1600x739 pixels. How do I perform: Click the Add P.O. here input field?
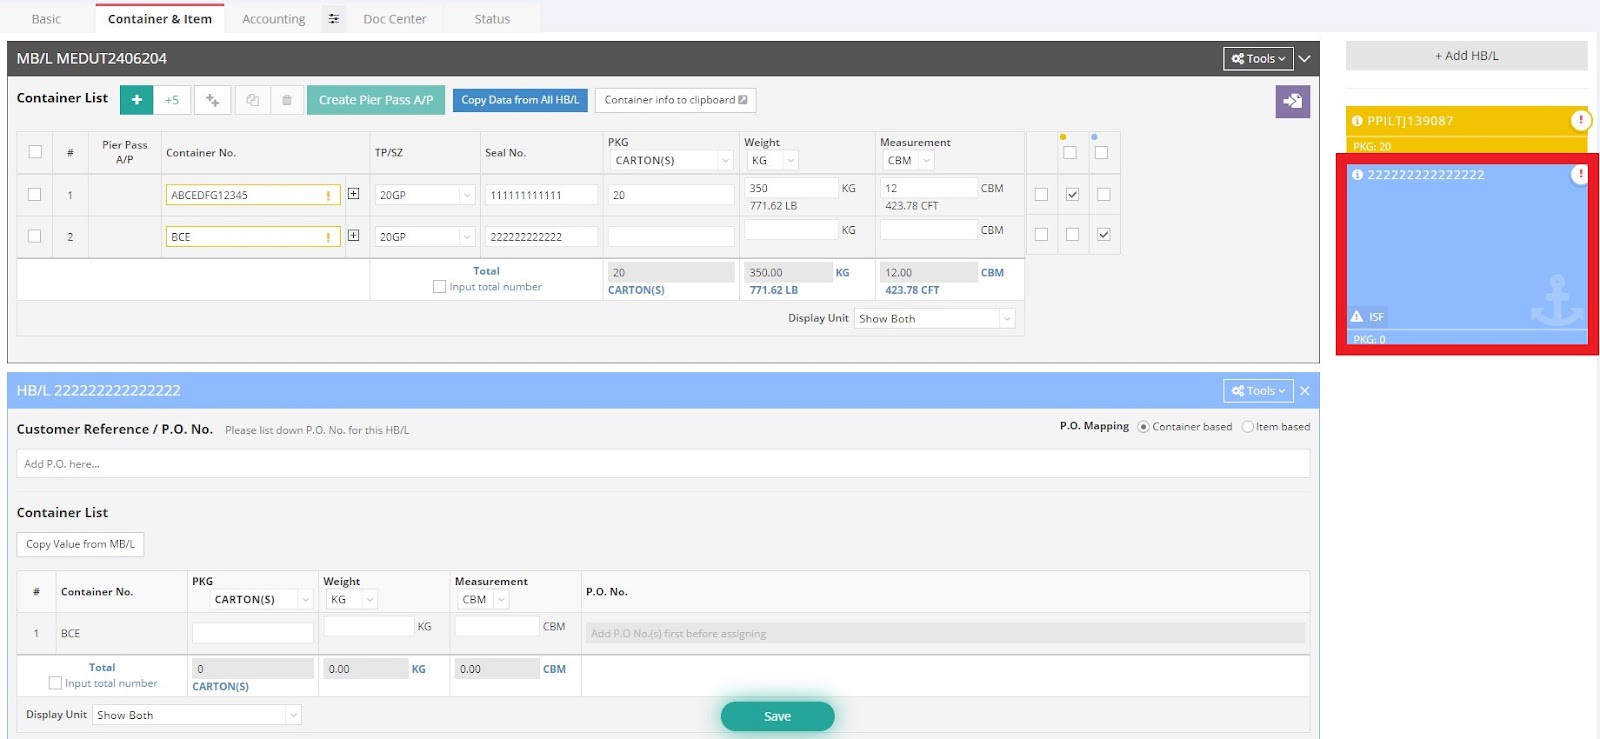pyautogui.click(x=662, y=464)
